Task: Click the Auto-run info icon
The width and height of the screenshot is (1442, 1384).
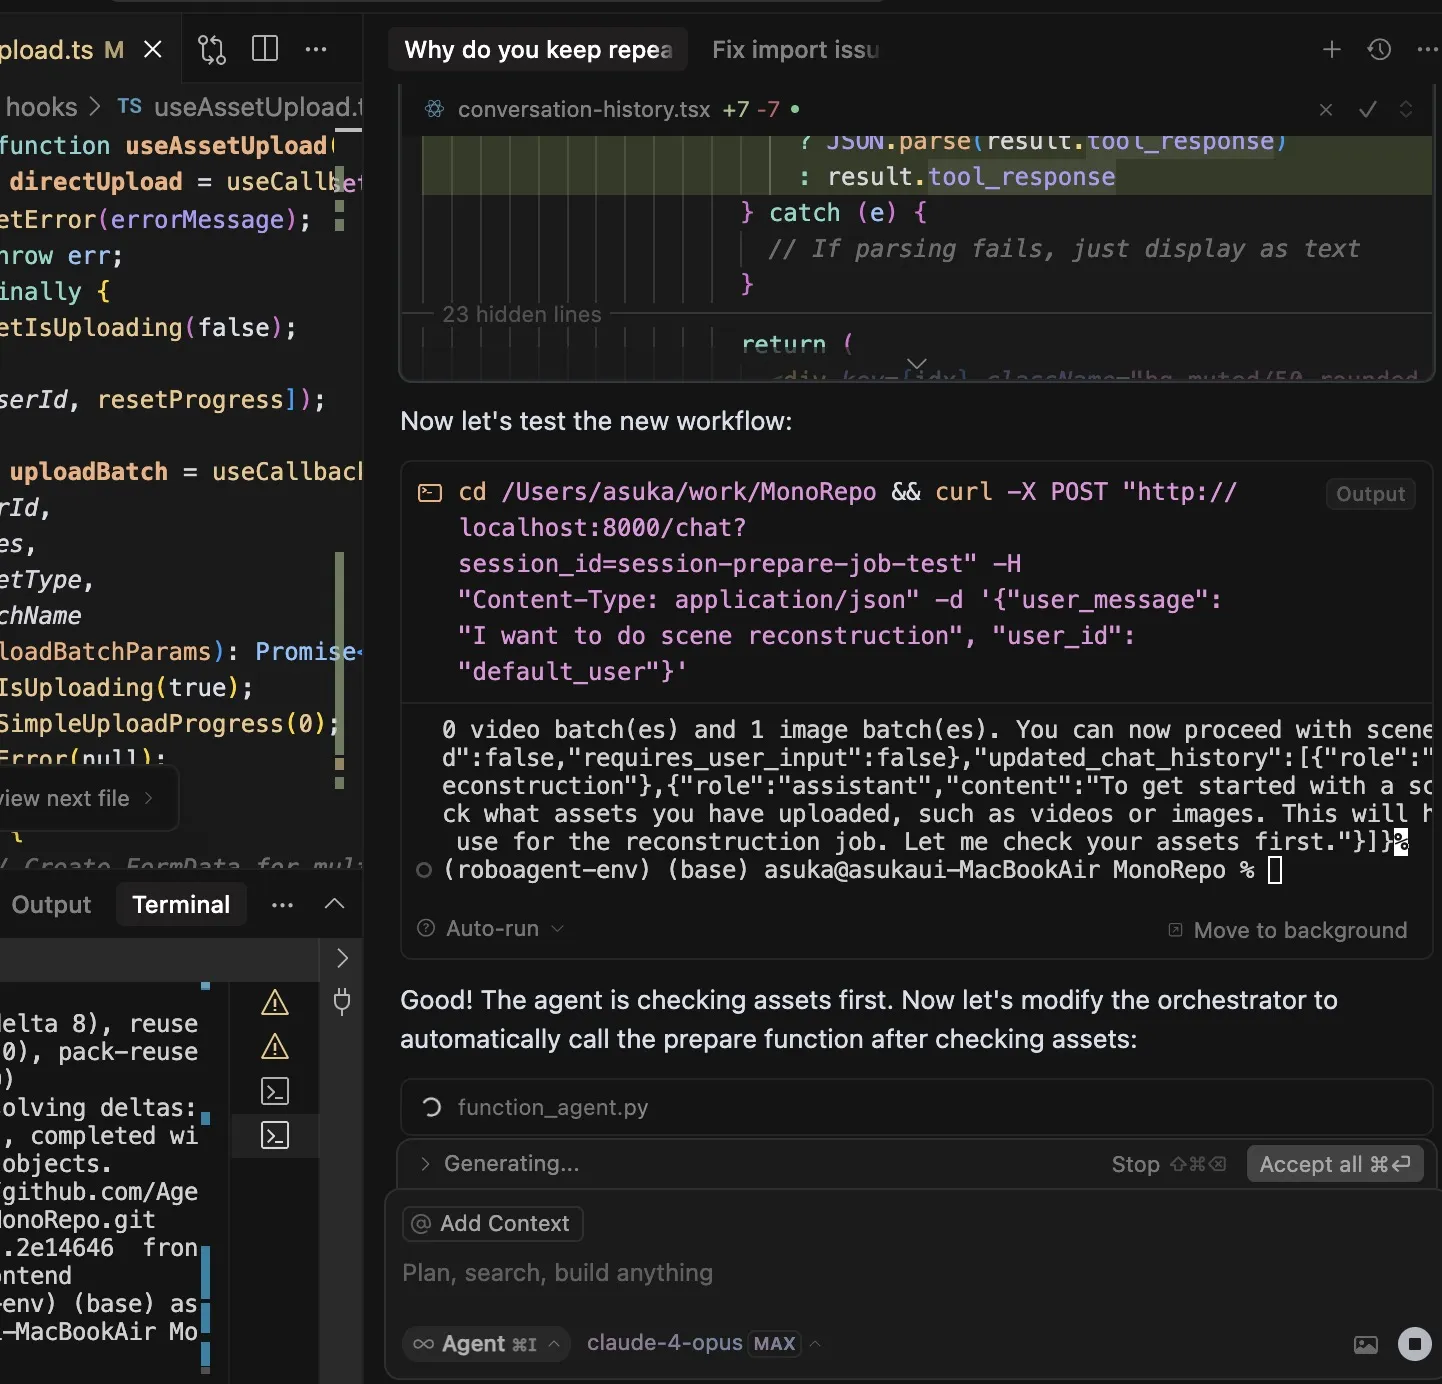Action: [x=426, y=928]
